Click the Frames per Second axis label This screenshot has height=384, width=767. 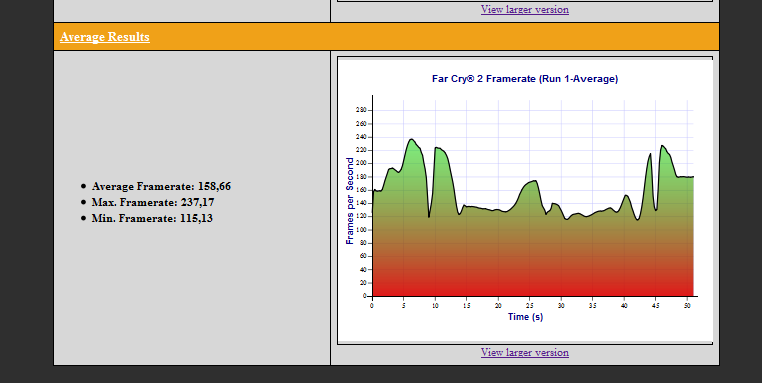[350, 201]
